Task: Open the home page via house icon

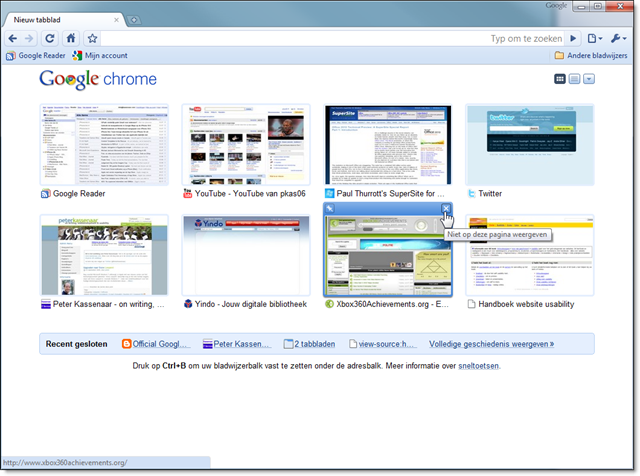Action: 71,38
